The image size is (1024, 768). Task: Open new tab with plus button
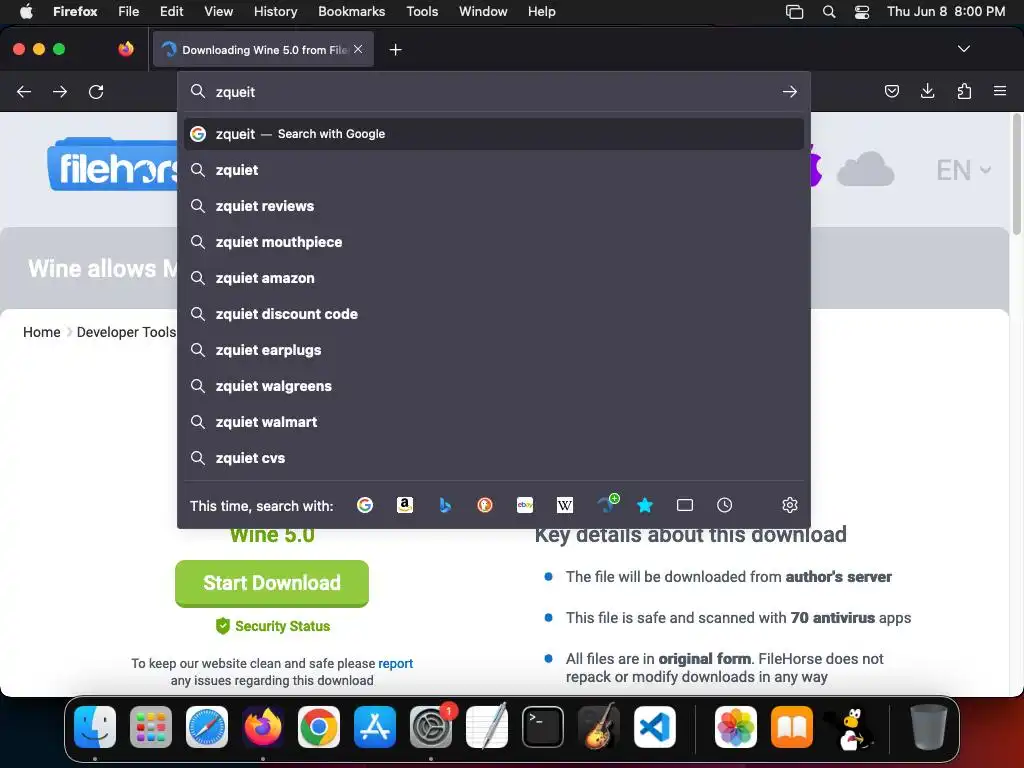pyautogui.click(x=395, y=50)
